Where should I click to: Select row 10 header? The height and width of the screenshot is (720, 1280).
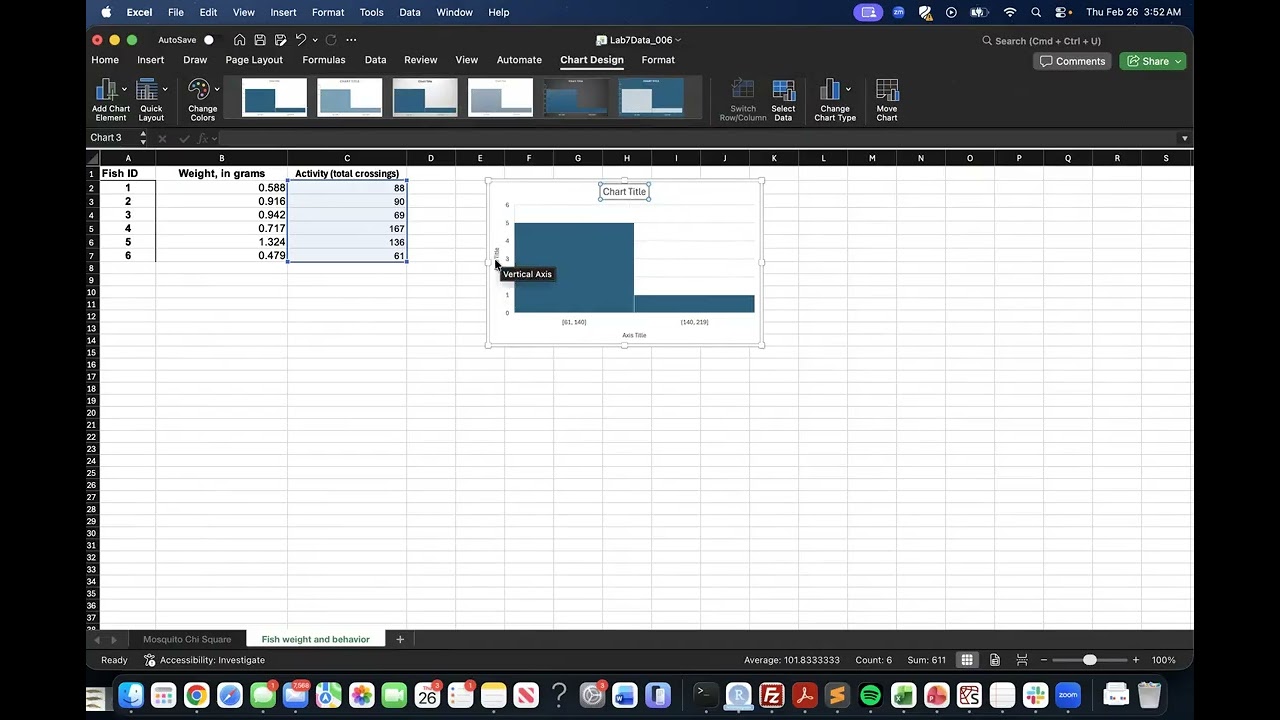coord(91,292)
